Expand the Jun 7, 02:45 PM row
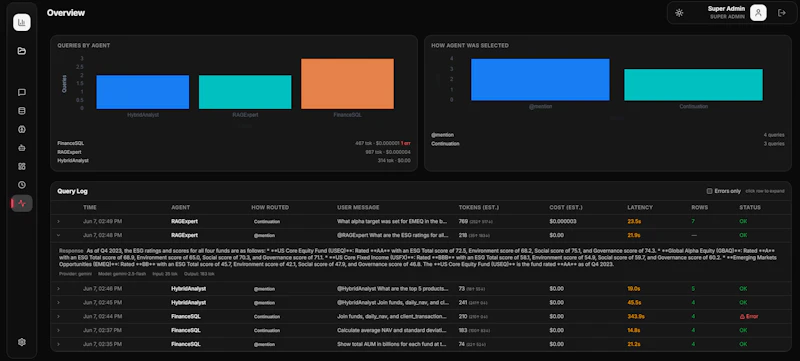Viewport: 800px width, 361px height. [x=58, y=302]
